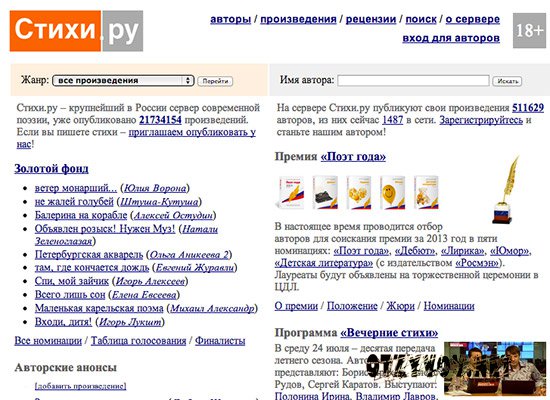Click the Искать button
The image size is (550, 400).
click(x=507, y=81)
